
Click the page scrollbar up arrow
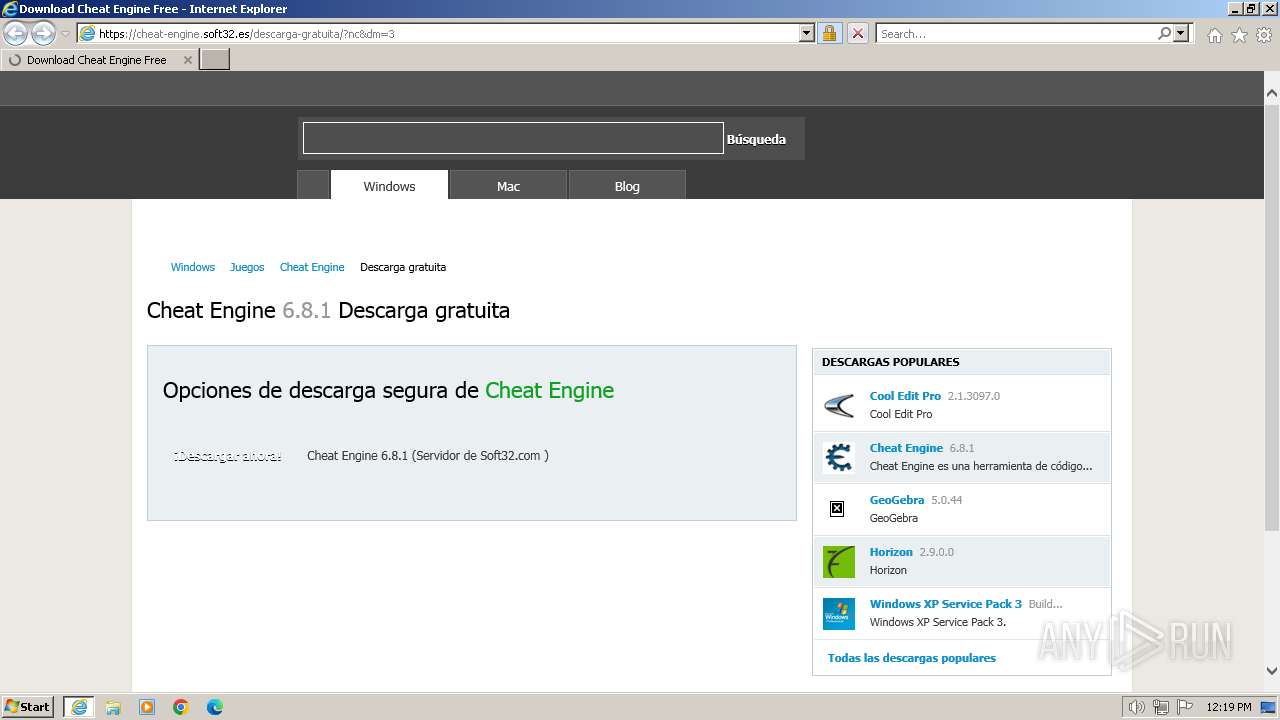click(1271, 94)
